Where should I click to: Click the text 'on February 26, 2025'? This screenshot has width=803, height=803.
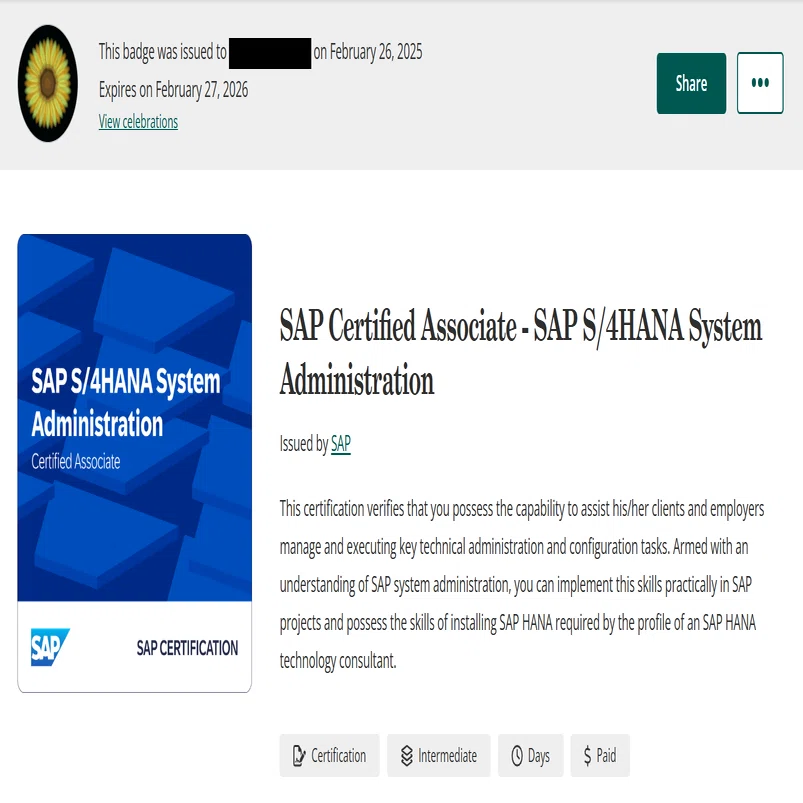368,52
